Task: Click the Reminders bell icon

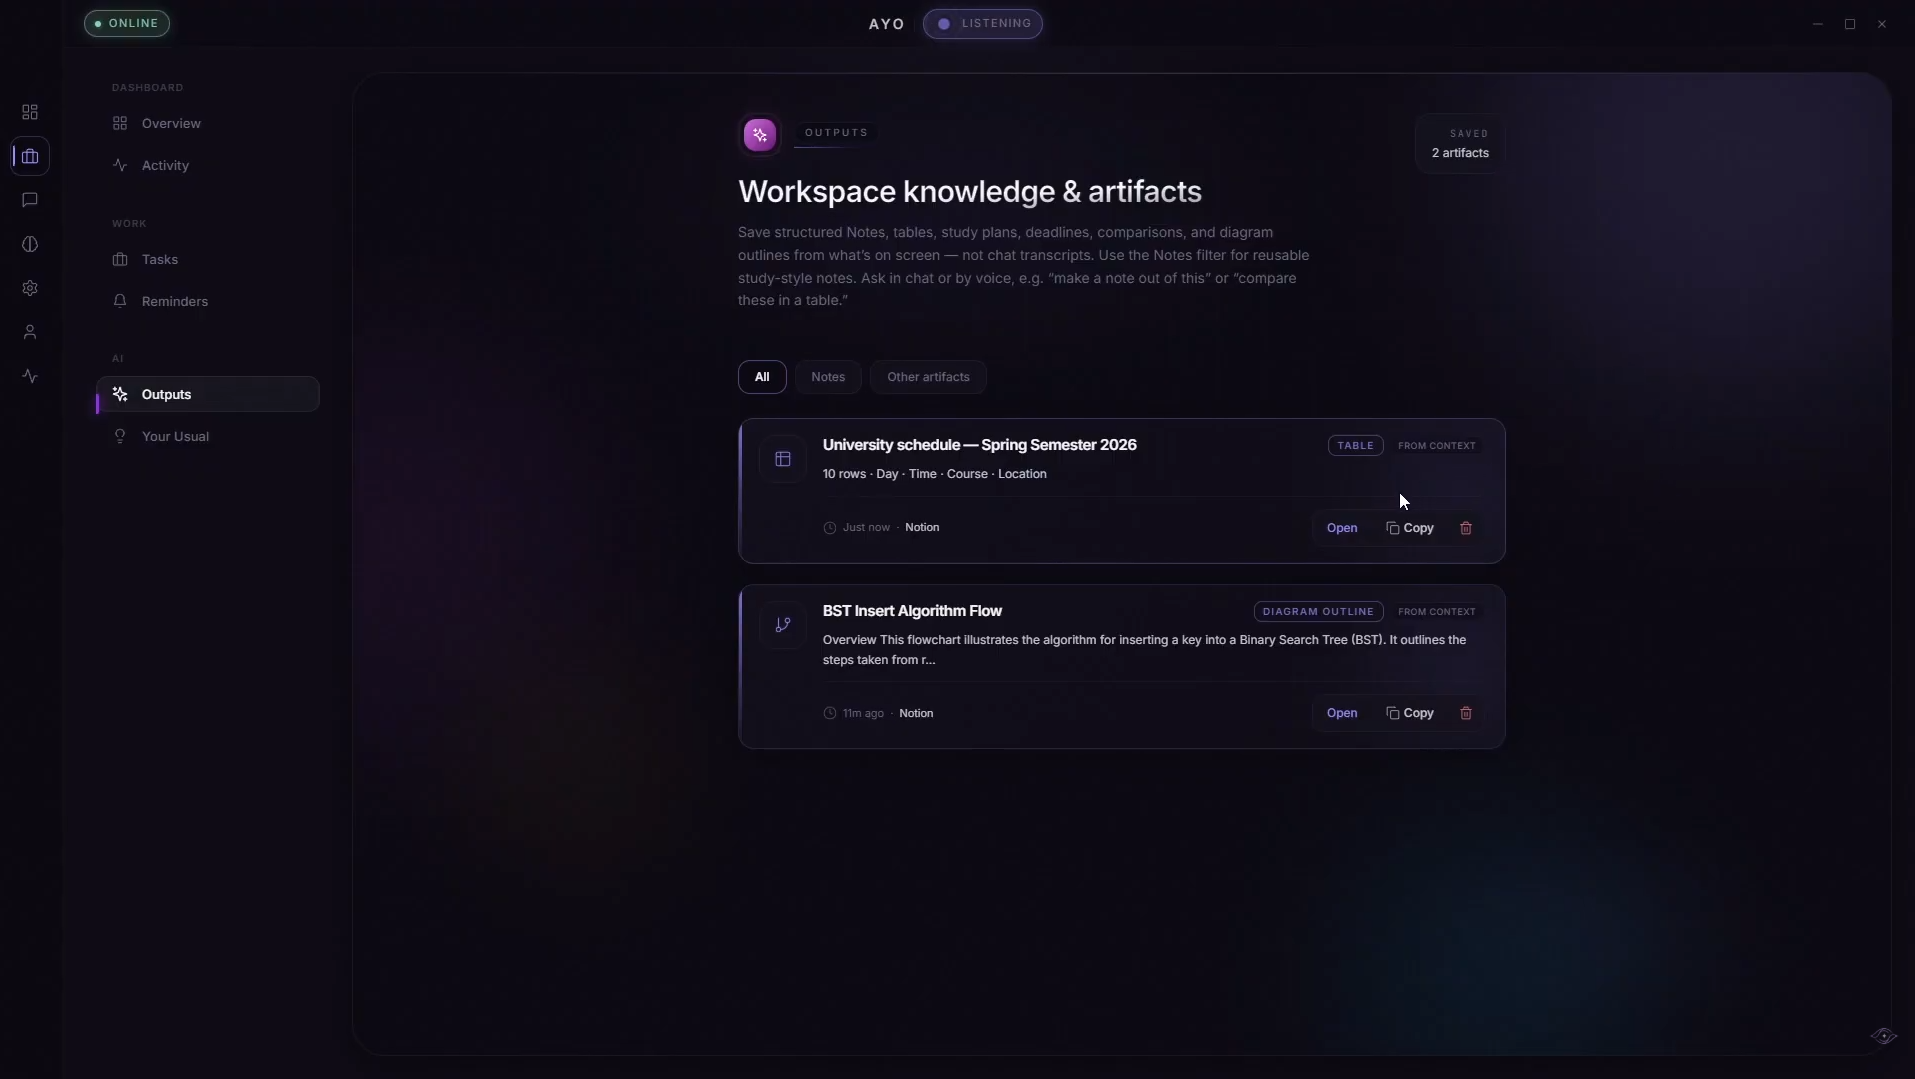Action: click(x=120, y=301)
